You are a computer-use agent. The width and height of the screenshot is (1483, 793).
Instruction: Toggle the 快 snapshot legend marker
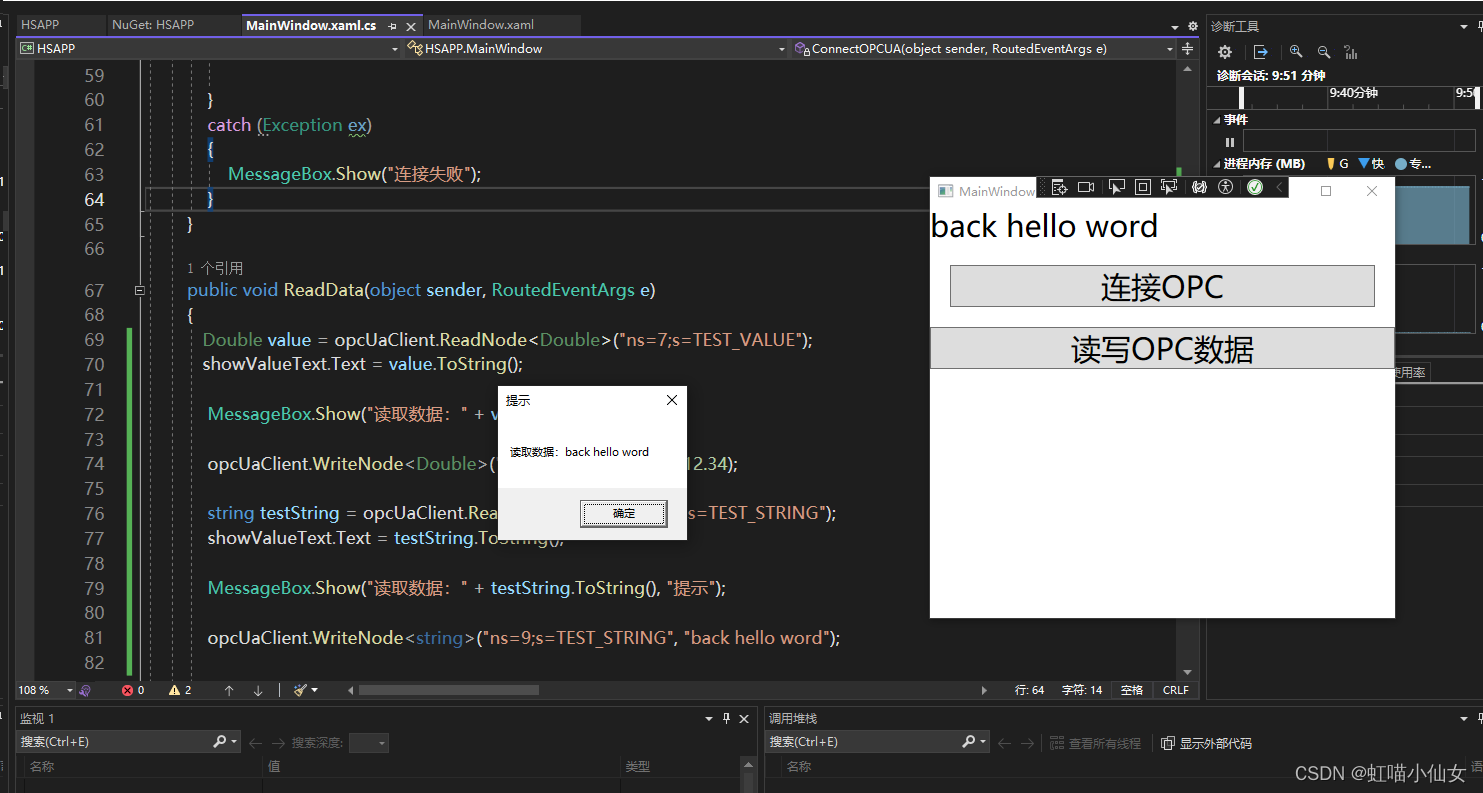pyautogui.click(x=1371, y=164)
